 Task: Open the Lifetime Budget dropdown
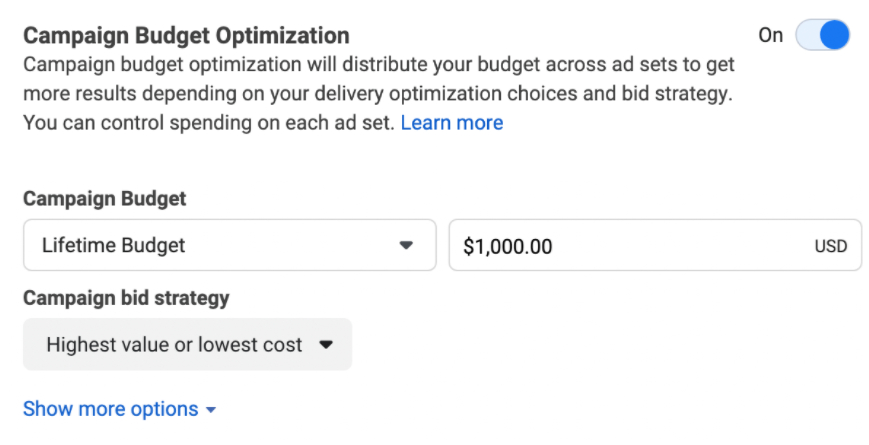229,245
